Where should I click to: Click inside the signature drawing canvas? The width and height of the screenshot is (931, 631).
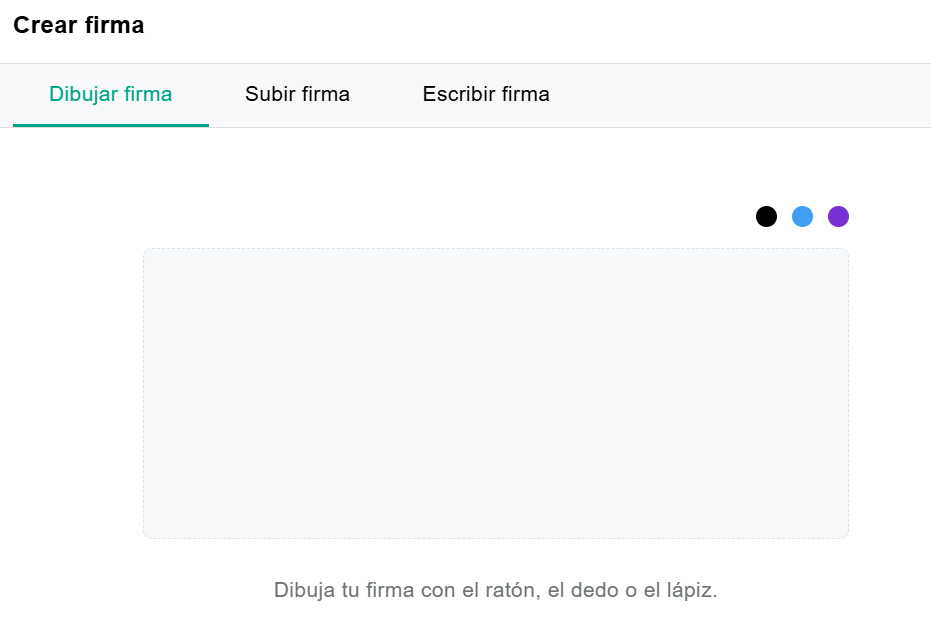(495, 393)
